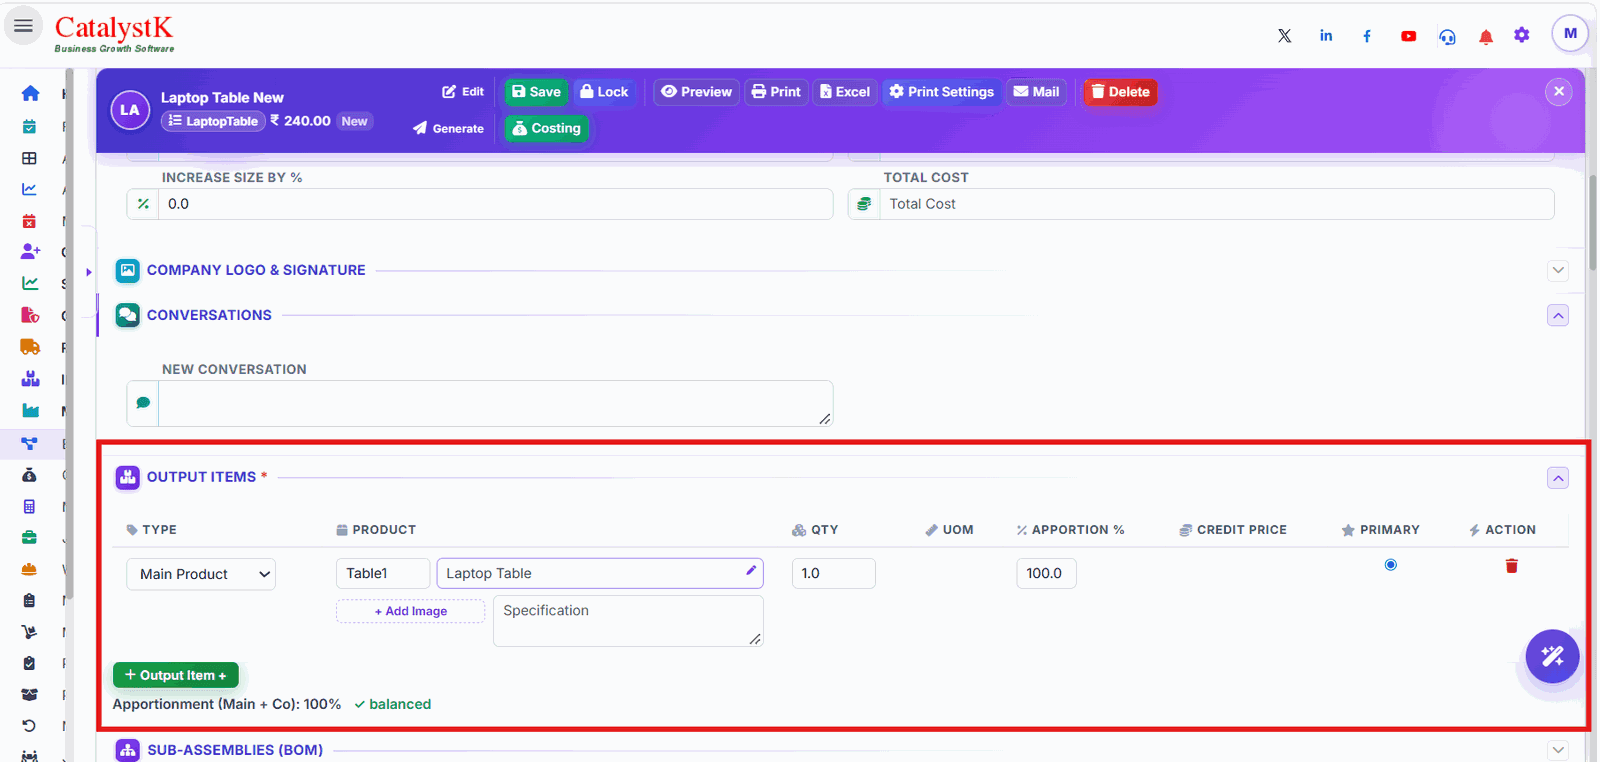1600x762 pixels.
Task: Click the add-user icon in sidebar
Action: pos(30,251)
